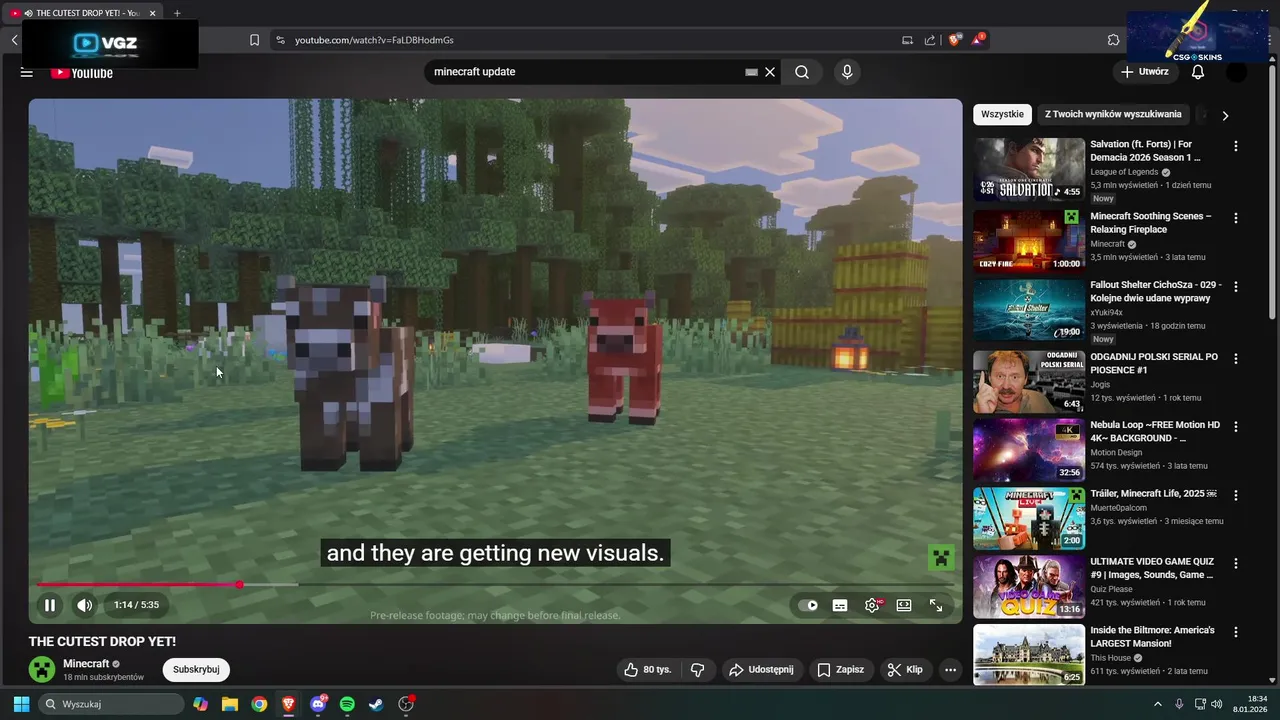Open Steam from the taskbar
Image resolution: width=1280 pixels, height=720 pixels.
pos(376,704)
